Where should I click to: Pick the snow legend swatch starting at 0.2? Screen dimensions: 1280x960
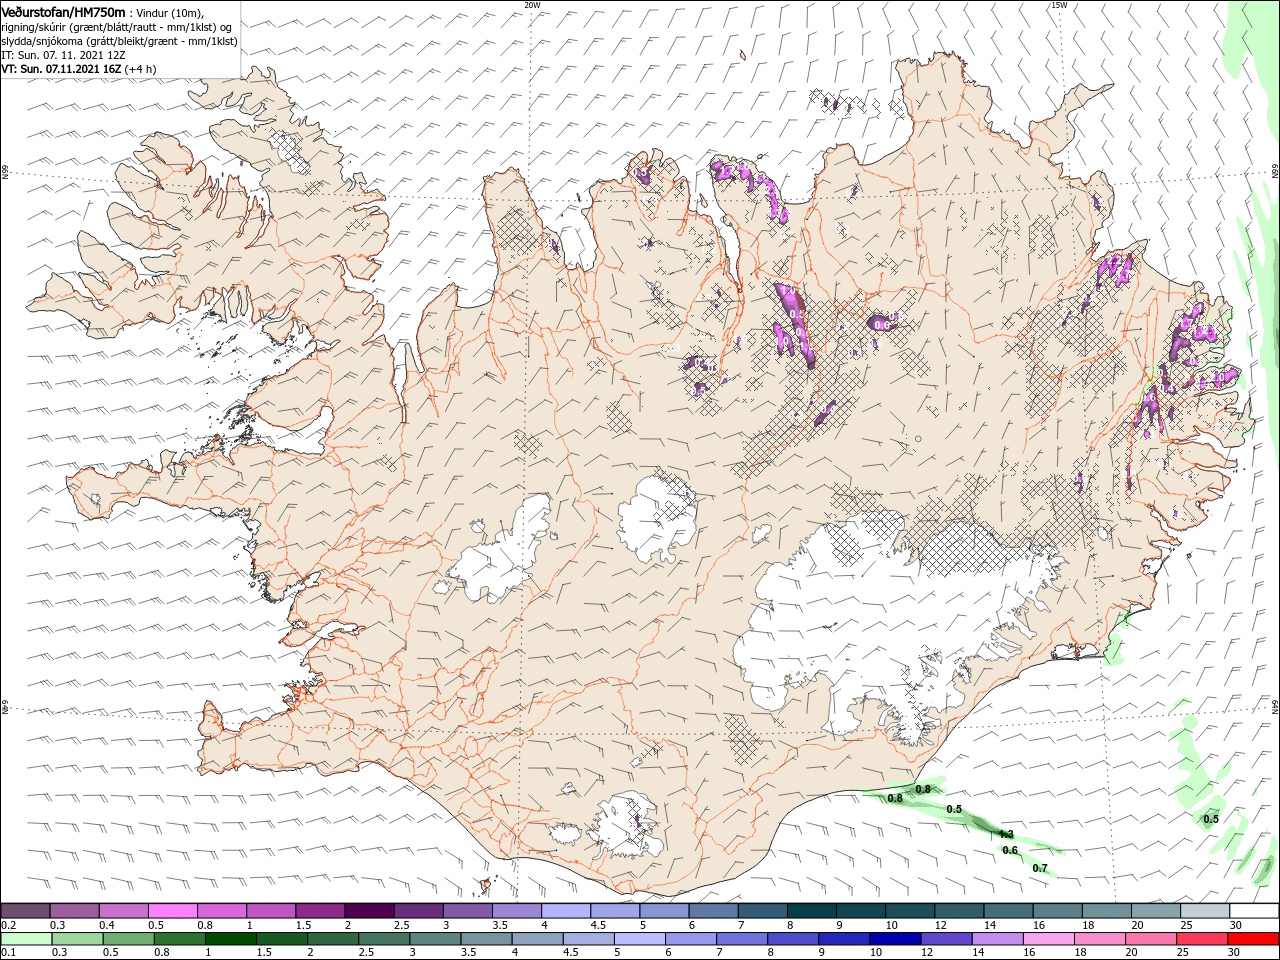click(x=25, y=910)
